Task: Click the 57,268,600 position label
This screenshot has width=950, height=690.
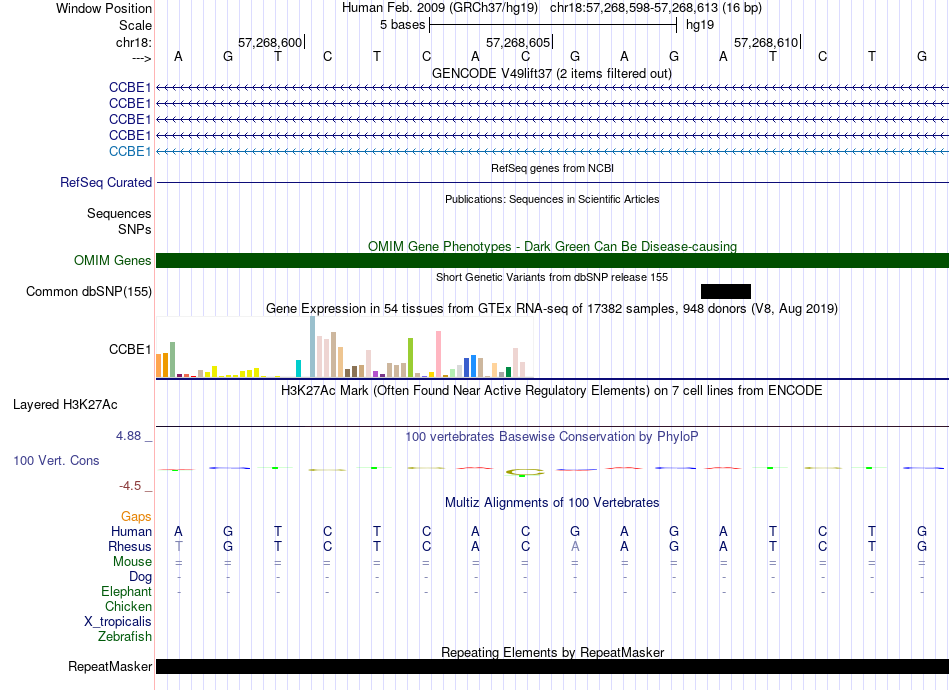Action: click(270, 42)
